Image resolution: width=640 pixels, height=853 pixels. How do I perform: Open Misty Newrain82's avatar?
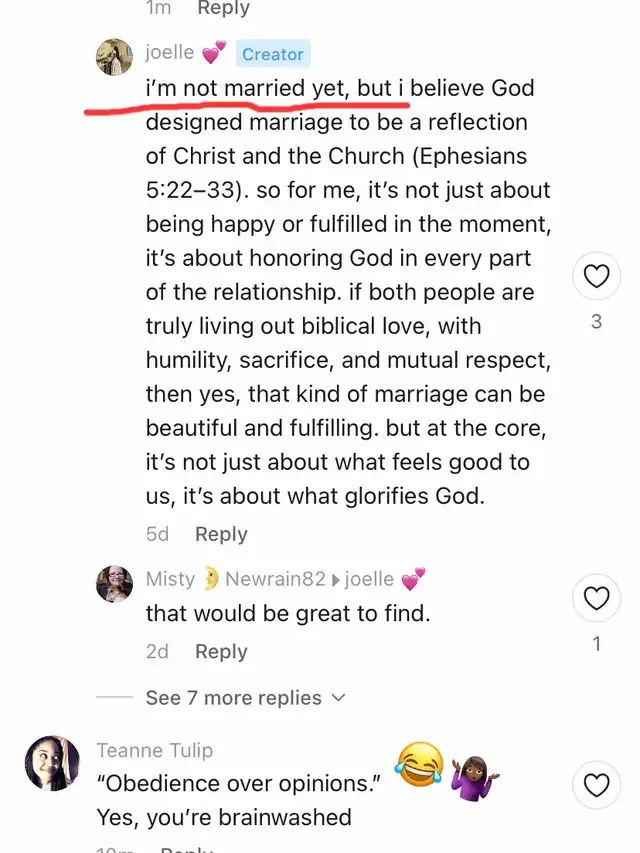[x=114, y=583]
